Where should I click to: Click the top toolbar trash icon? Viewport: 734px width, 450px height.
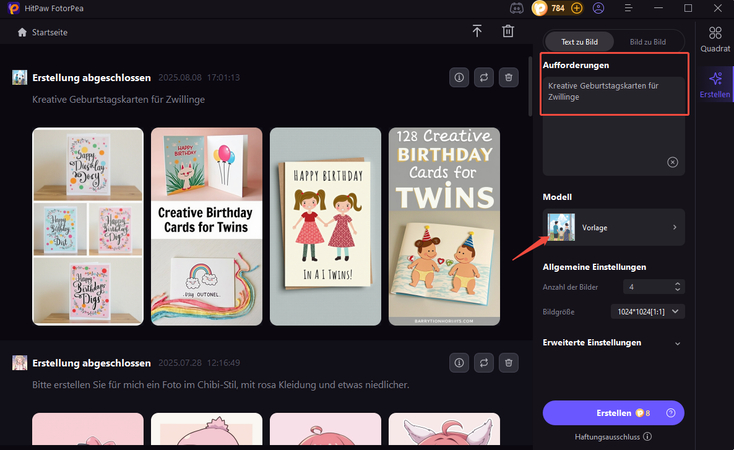click(x=508, y=31)
